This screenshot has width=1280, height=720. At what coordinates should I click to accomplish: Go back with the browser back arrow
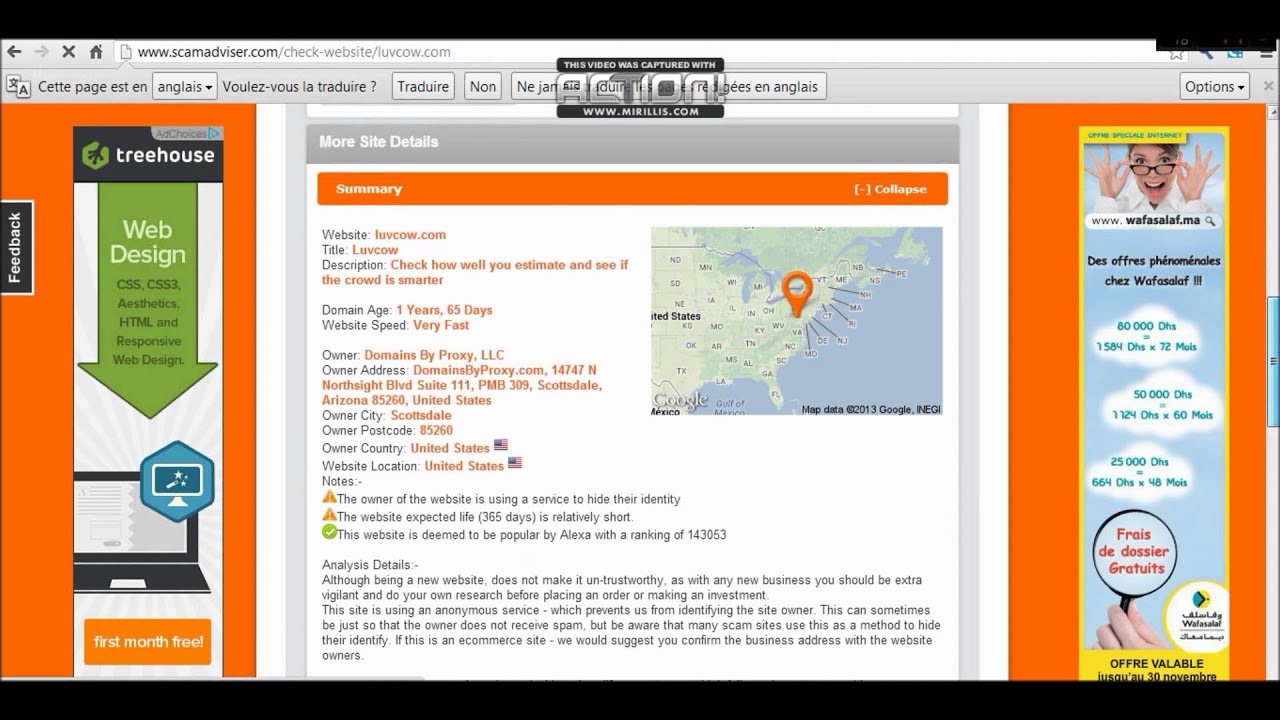14,52
